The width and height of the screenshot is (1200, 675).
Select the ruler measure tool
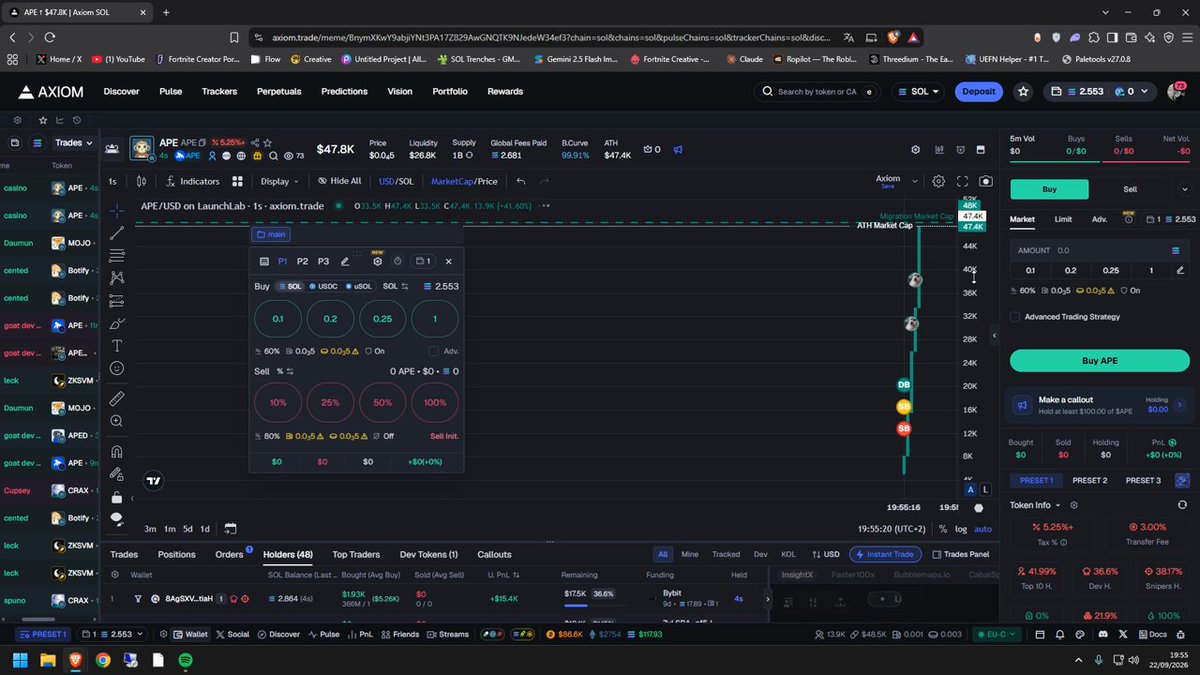tap(117, 398)
